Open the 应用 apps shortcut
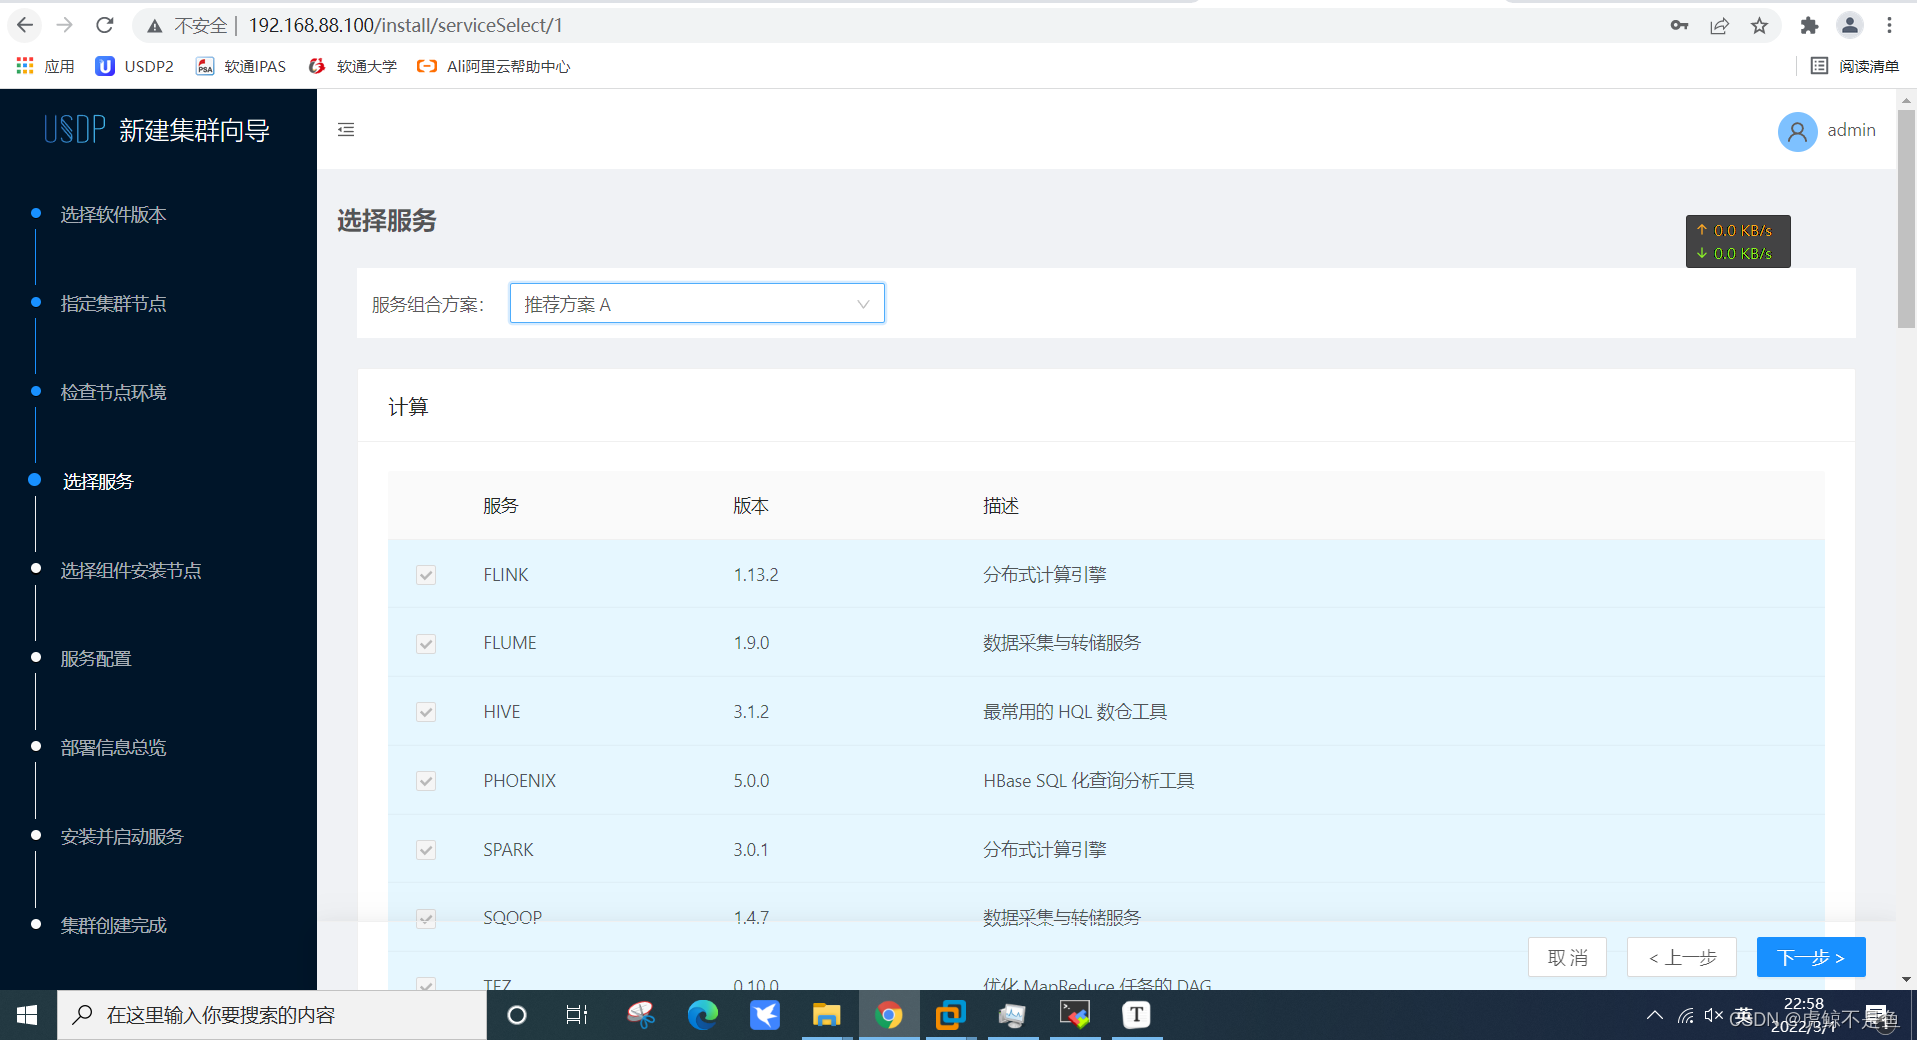This screenshot has width=1917, height=1040. click(x=45, y=66)
